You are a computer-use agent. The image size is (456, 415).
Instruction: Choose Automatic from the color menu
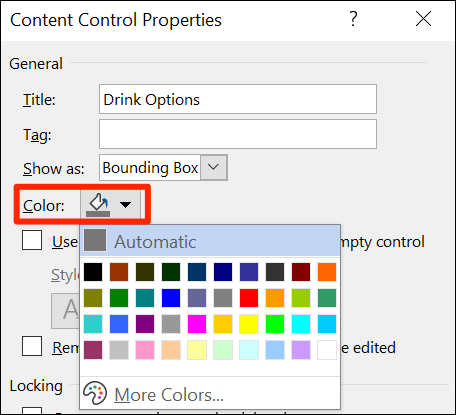coord(210,241)
